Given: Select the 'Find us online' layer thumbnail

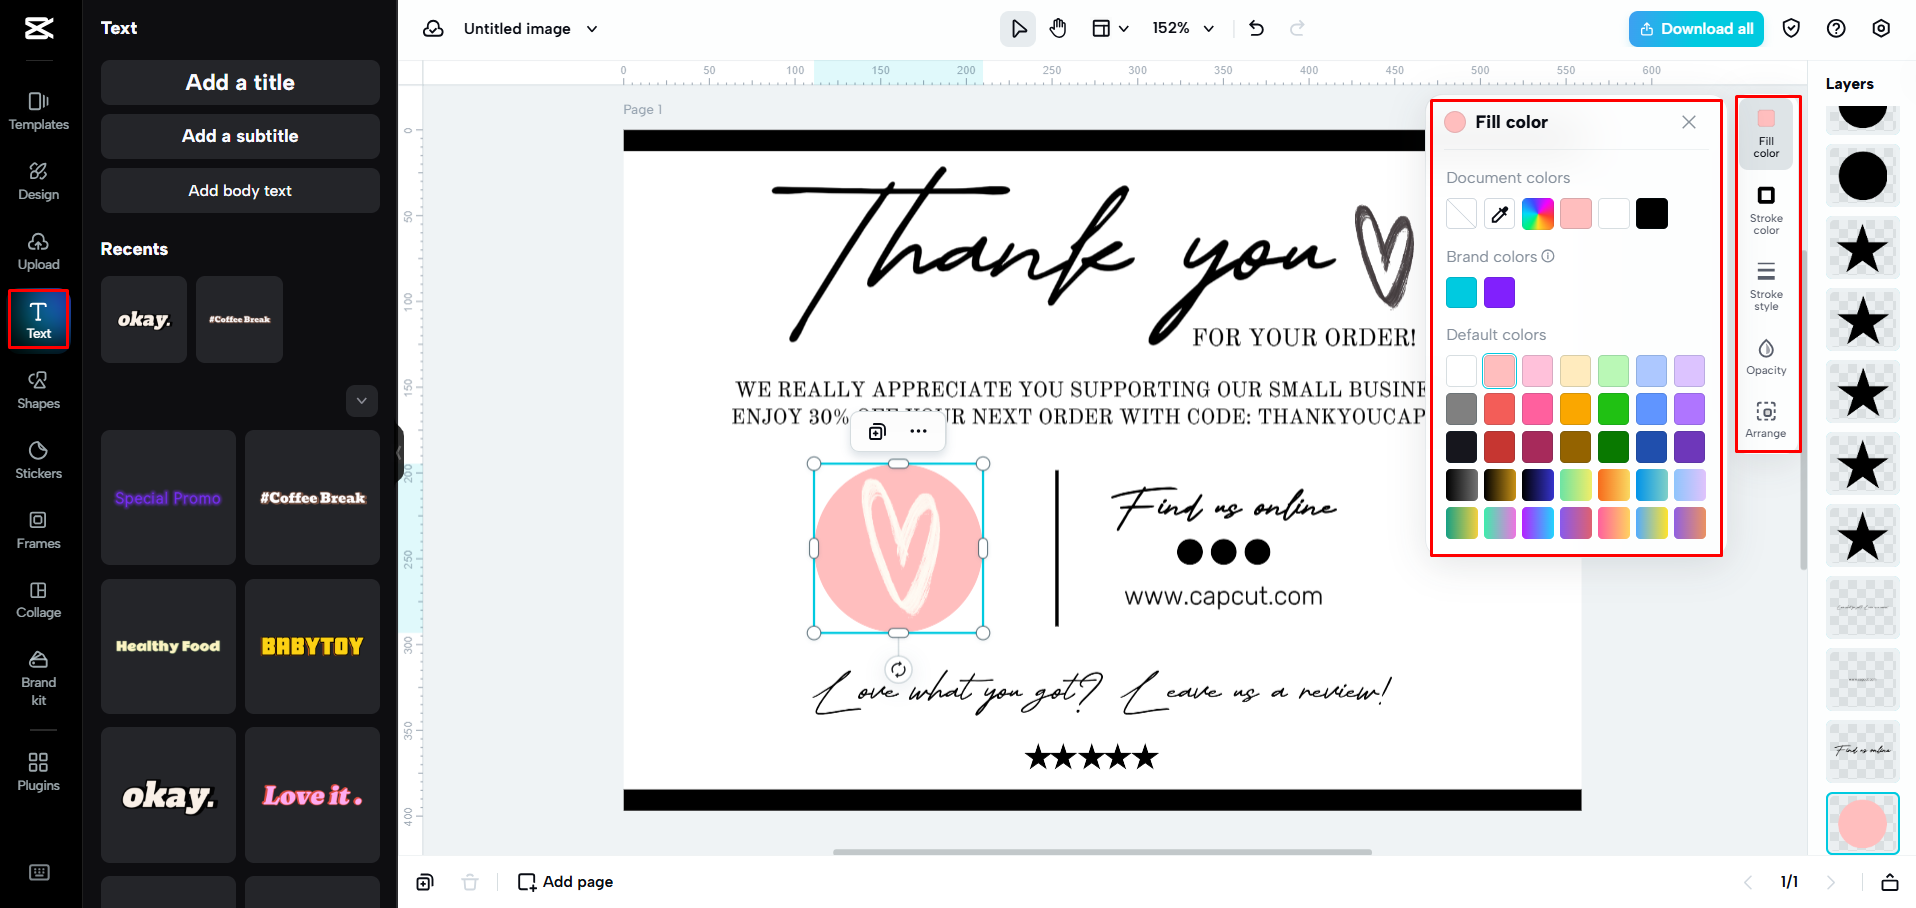Looking at the screenshot, I should pyautogui.click(x=1862, y=751).
